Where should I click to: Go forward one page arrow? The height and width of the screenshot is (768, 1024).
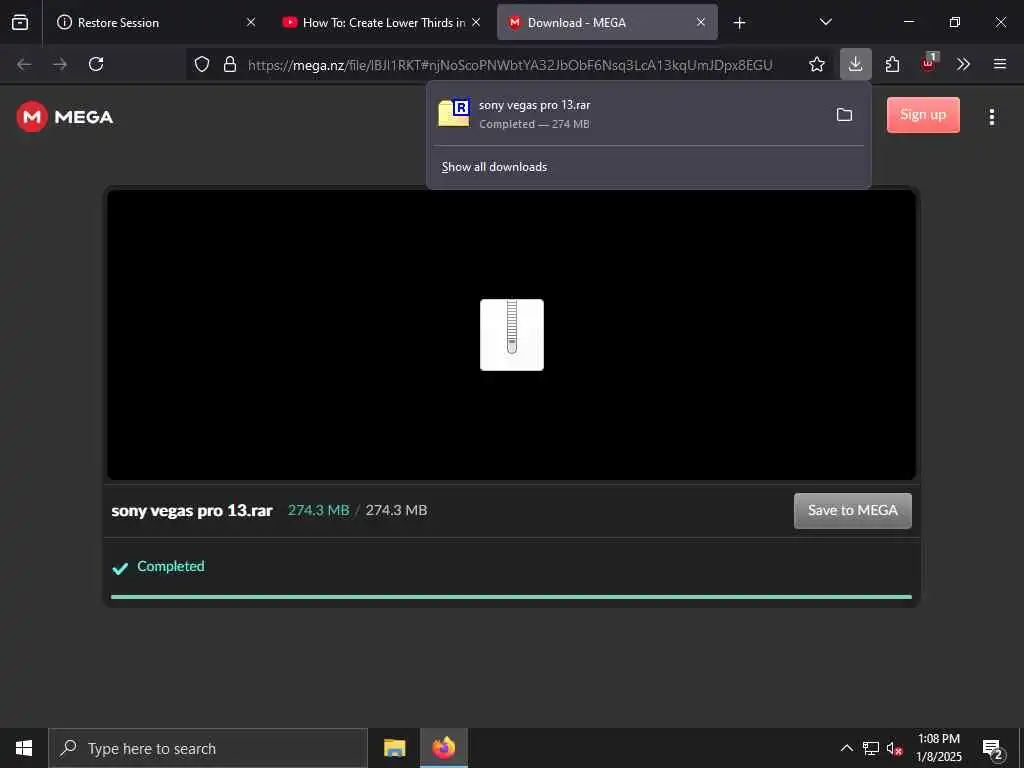coord(60,64)
